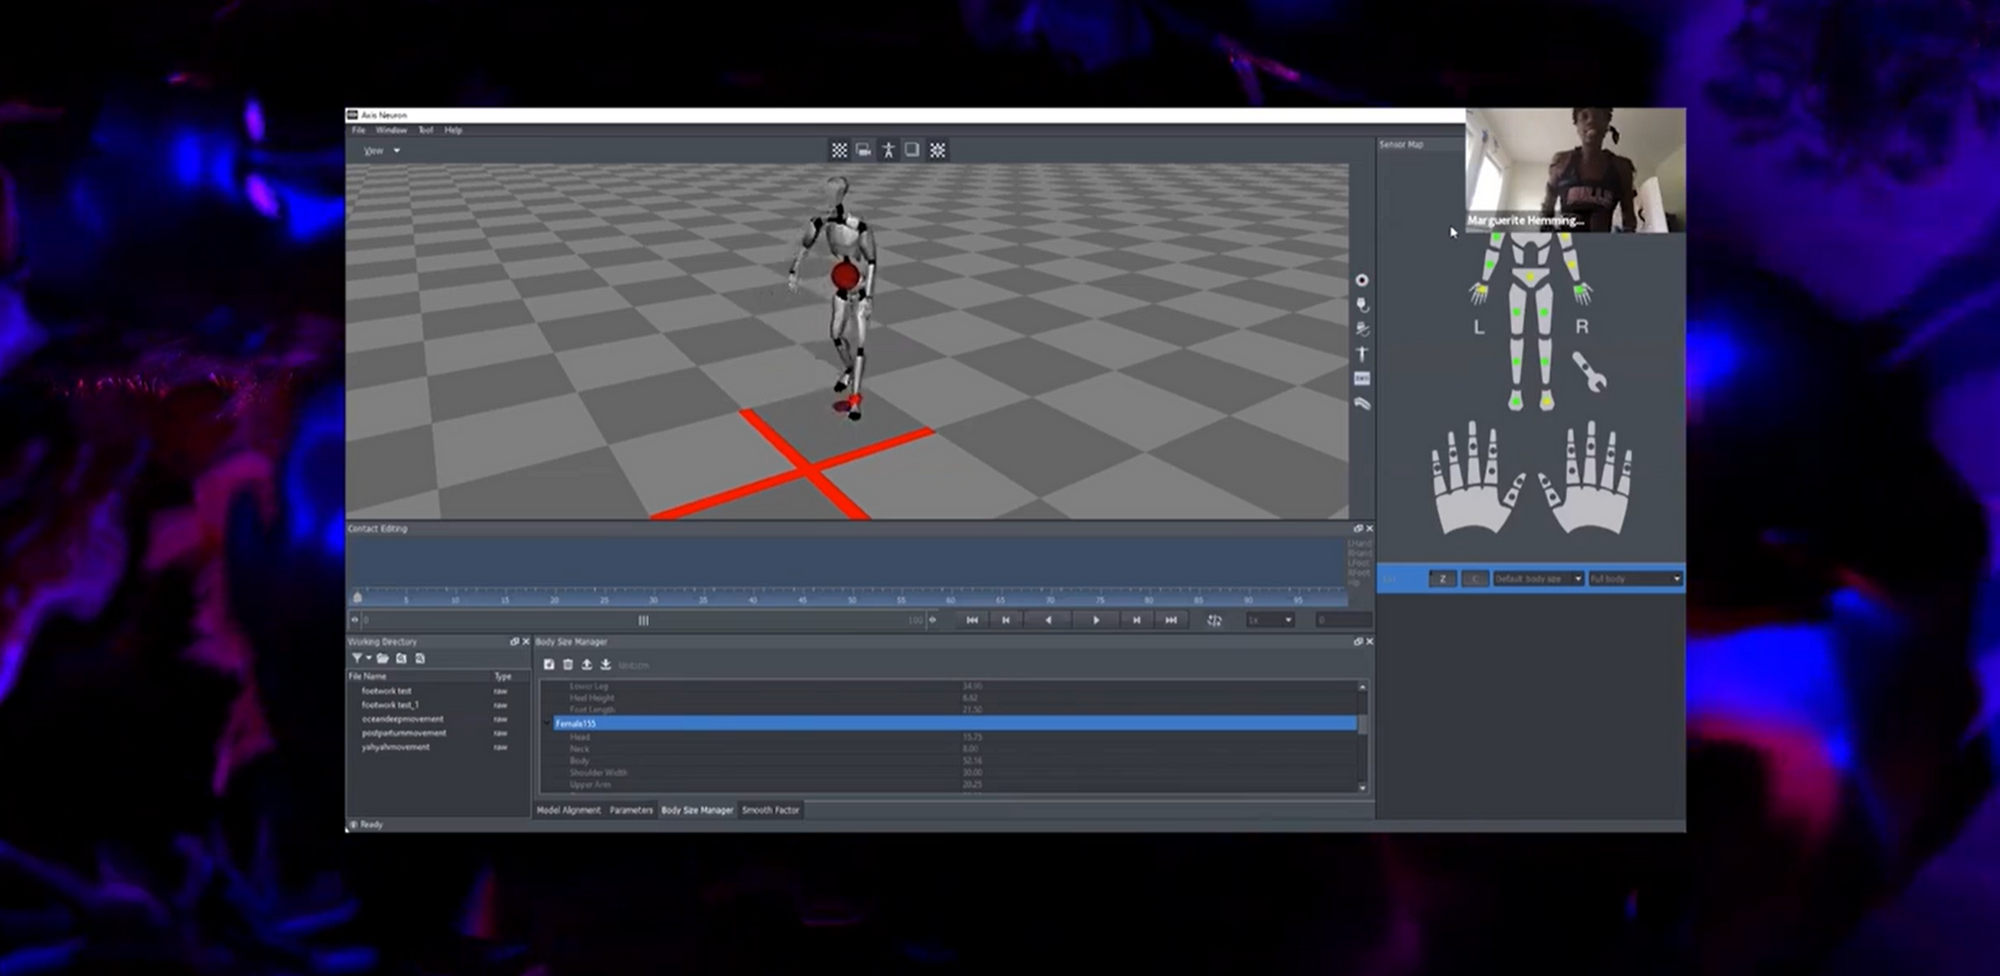Click the fourth Working Directory toolbar icon

420,659
